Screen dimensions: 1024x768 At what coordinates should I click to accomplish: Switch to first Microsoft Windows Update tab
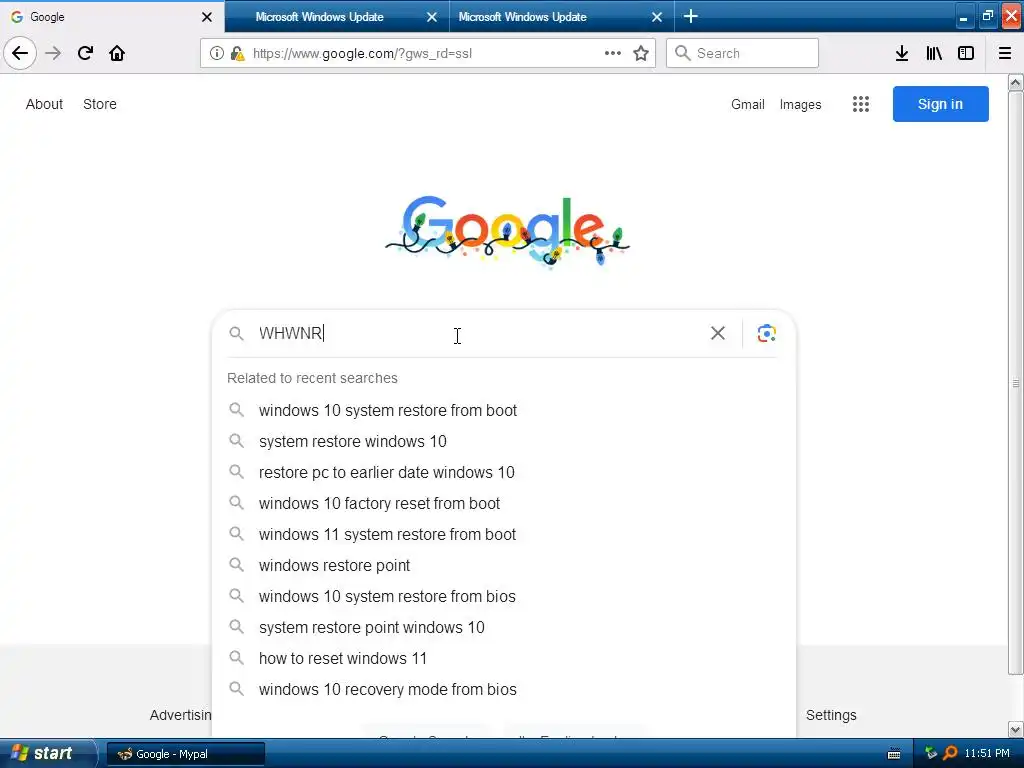pyautogui.click(x=337, y=17)
